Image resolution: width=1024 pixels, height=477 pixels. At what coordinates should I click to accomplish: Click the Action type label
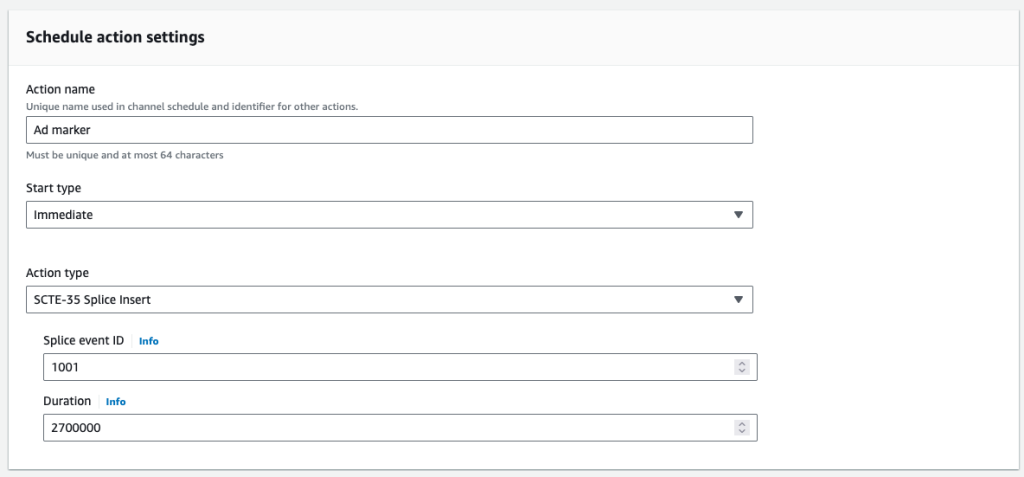(57, 272)
